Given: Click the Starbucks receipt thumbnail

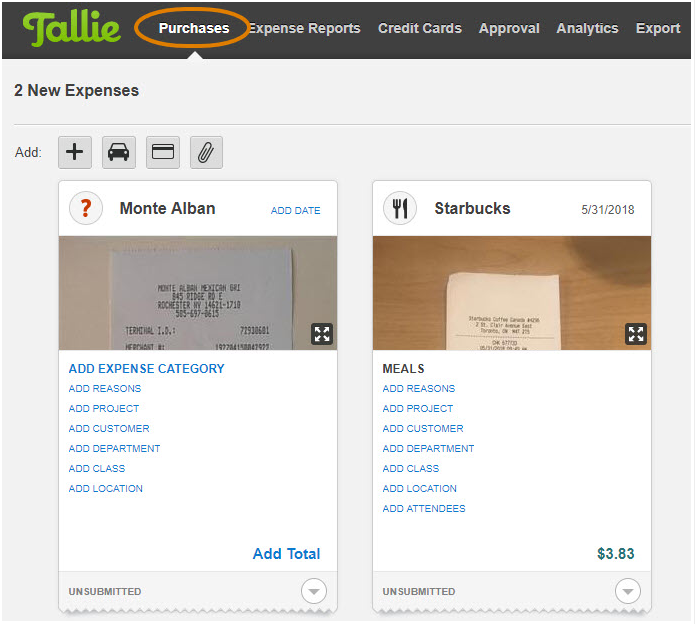Looking at the screenshot, I should tap(511, 293).
